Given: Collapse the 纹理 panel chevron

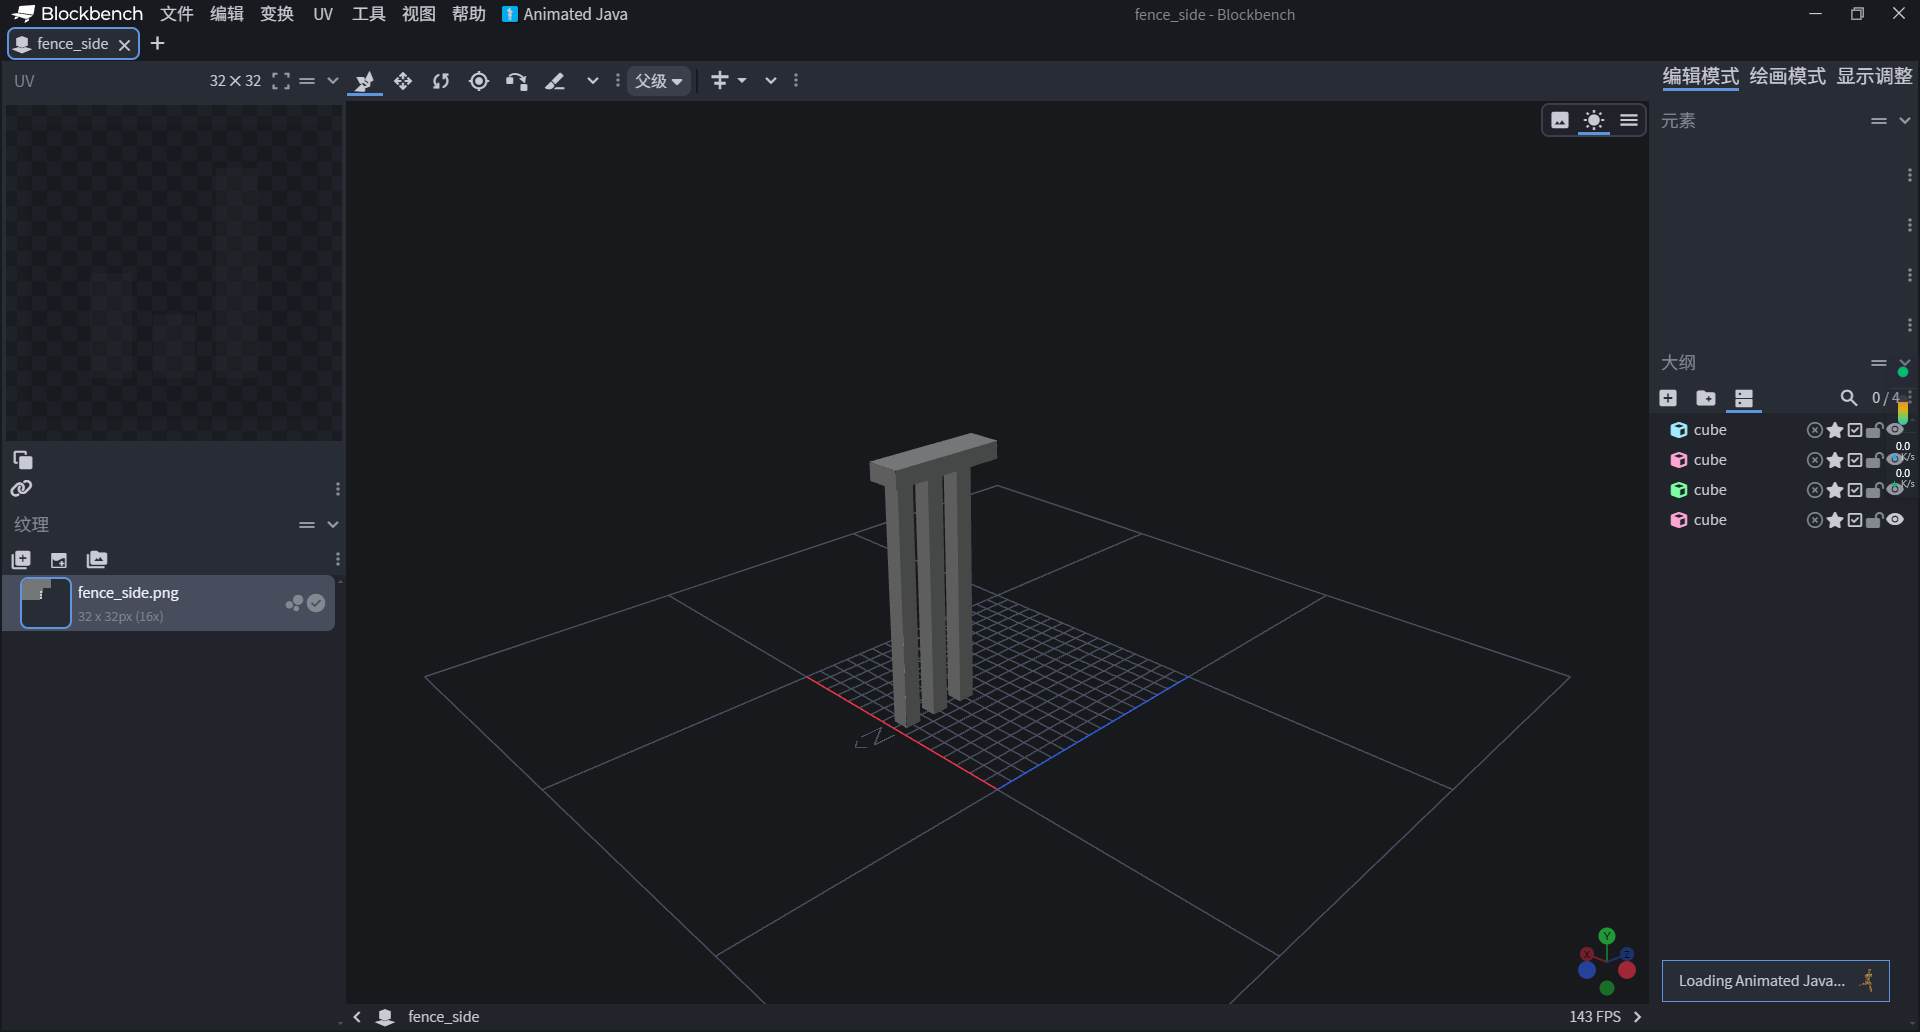Looking at the screenshot, I should (x=333, y=524).
